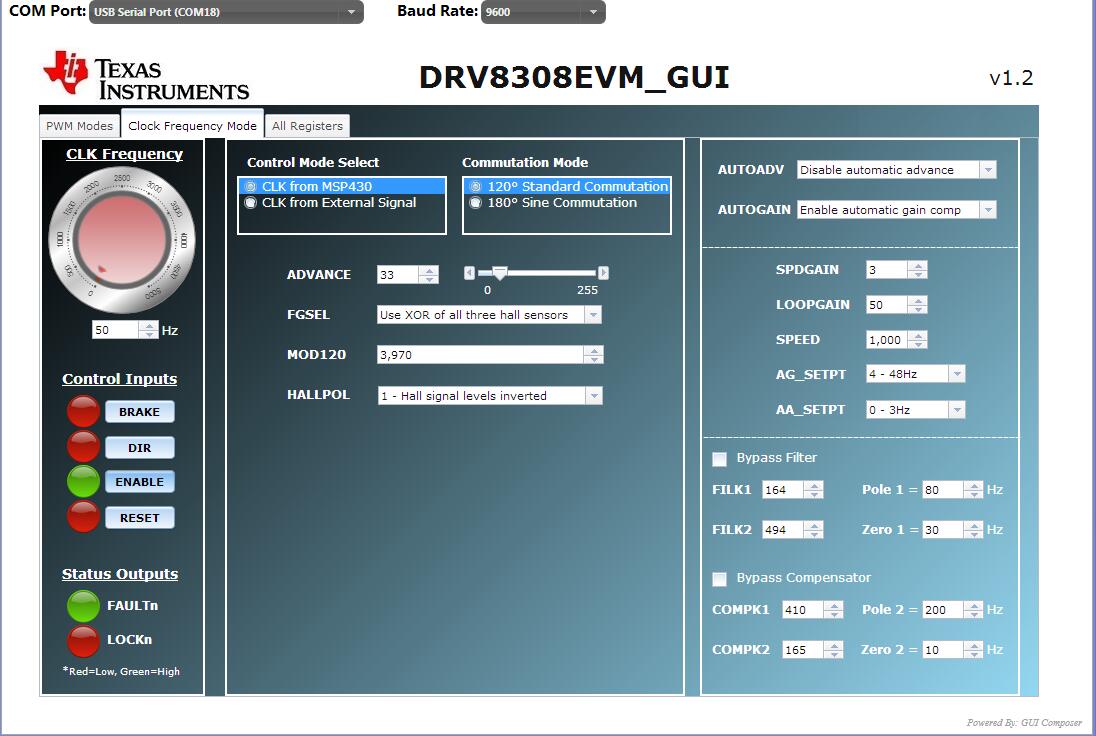The width and height of the screenshot is (1096, 736).
Task: Click the SPDGAIN spinner arrows
Action: tap(917, 270)
